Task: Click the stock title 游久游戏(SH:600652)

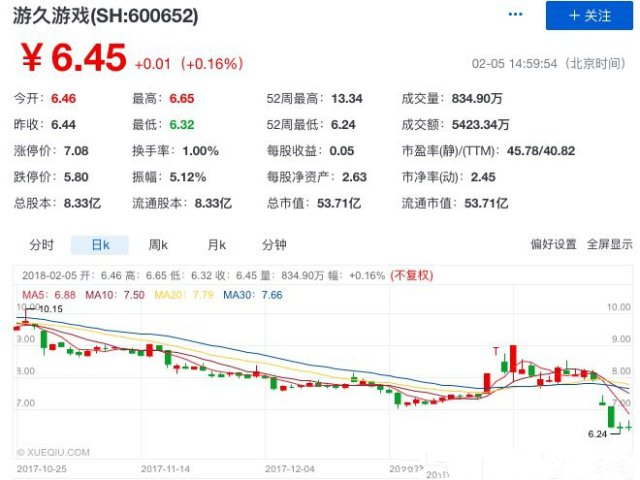Action: (x=105, y=16)
